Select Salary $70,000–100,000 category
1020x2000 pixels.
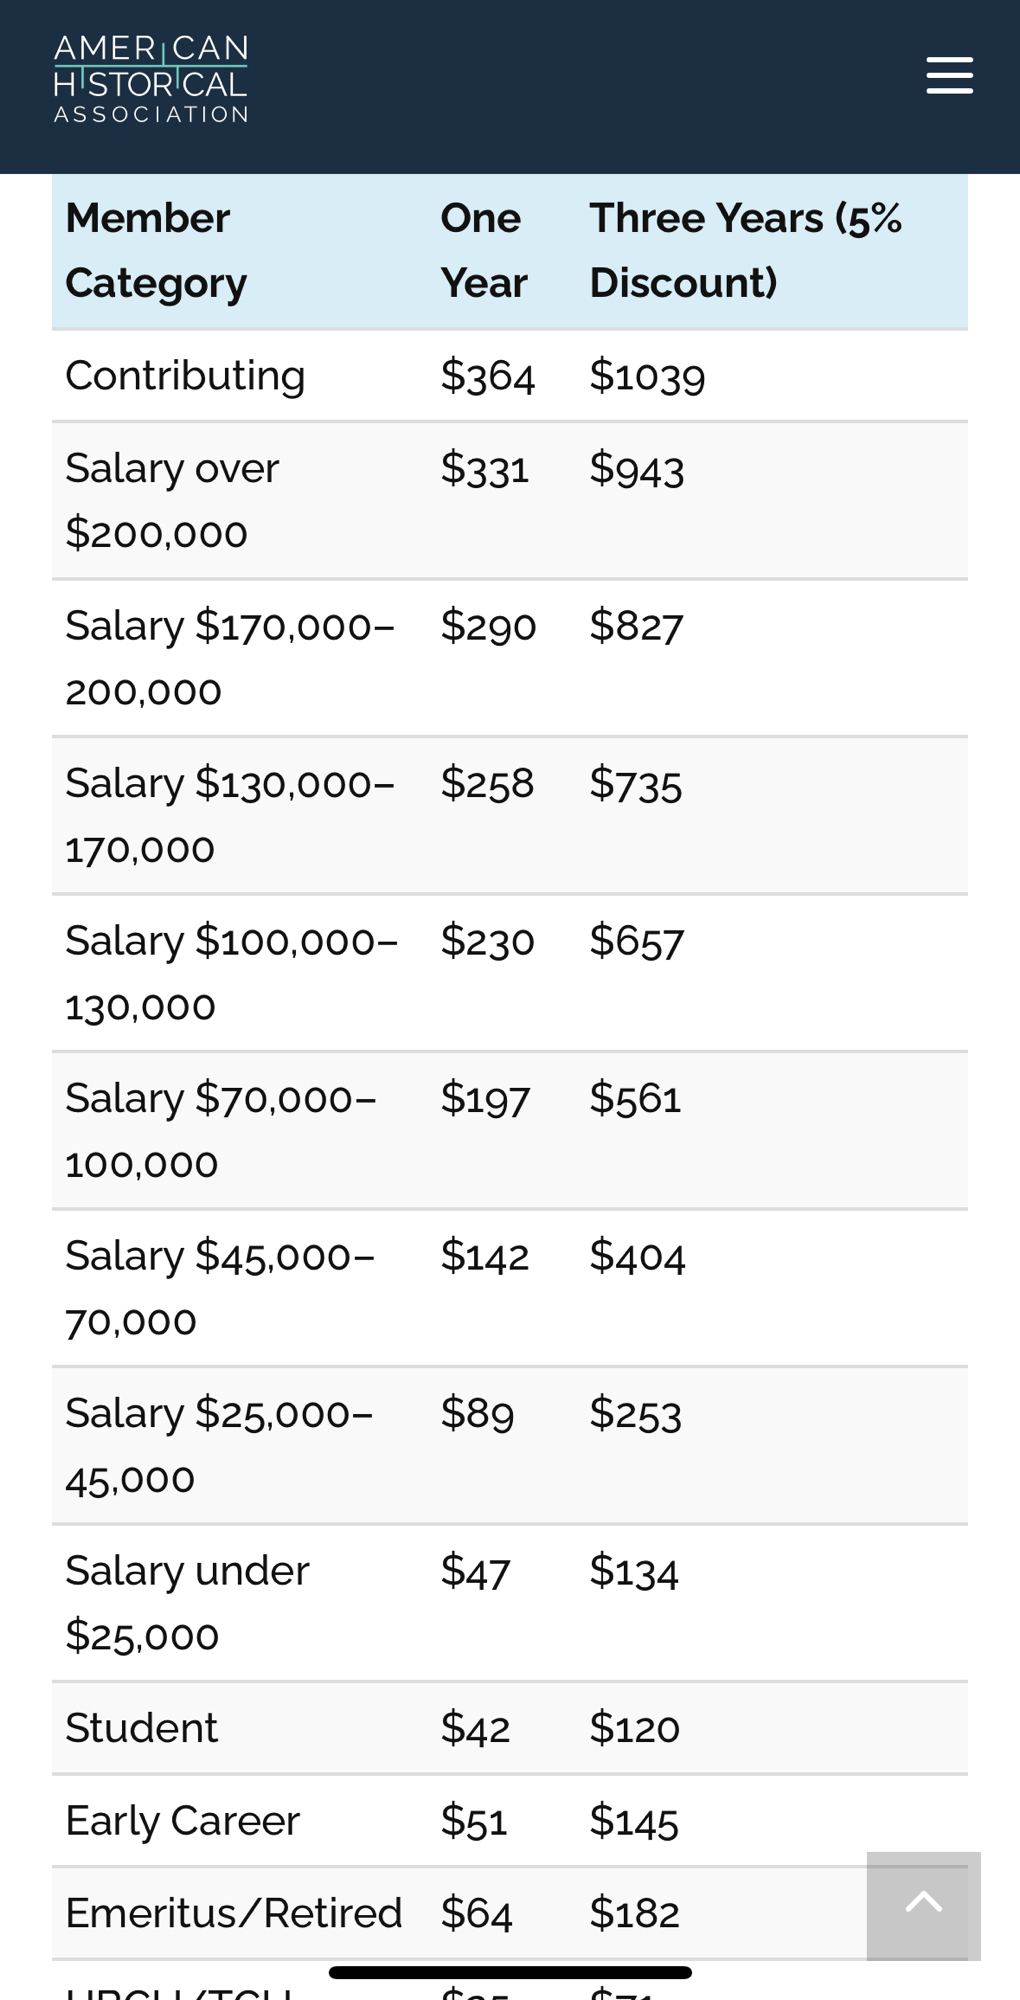[x=220, y=1130]
